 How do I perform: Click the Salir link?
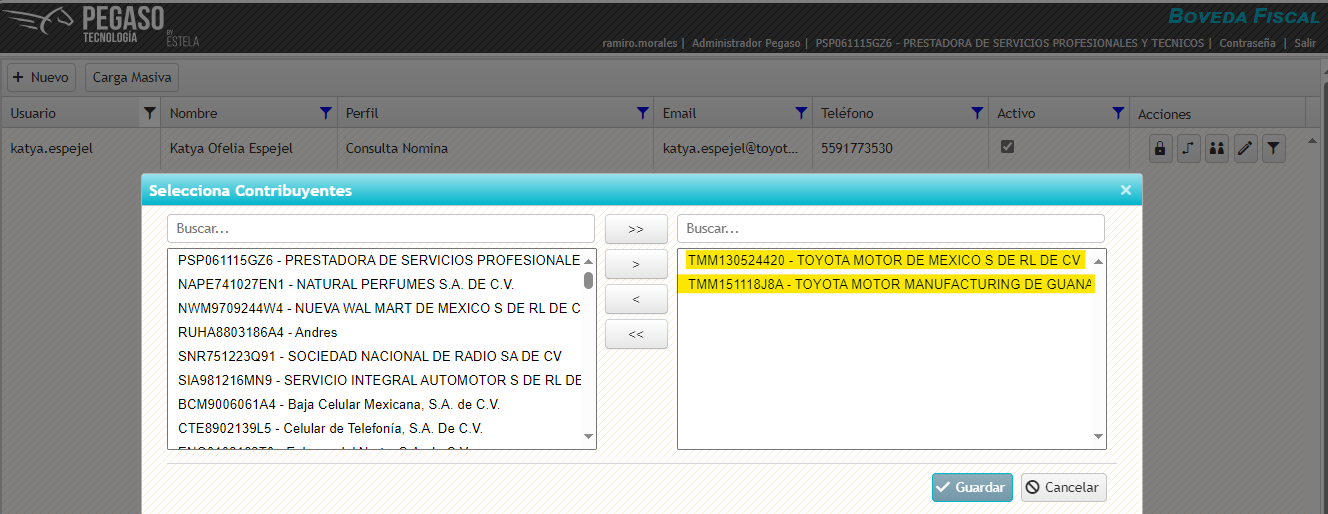pos(1305,43)
